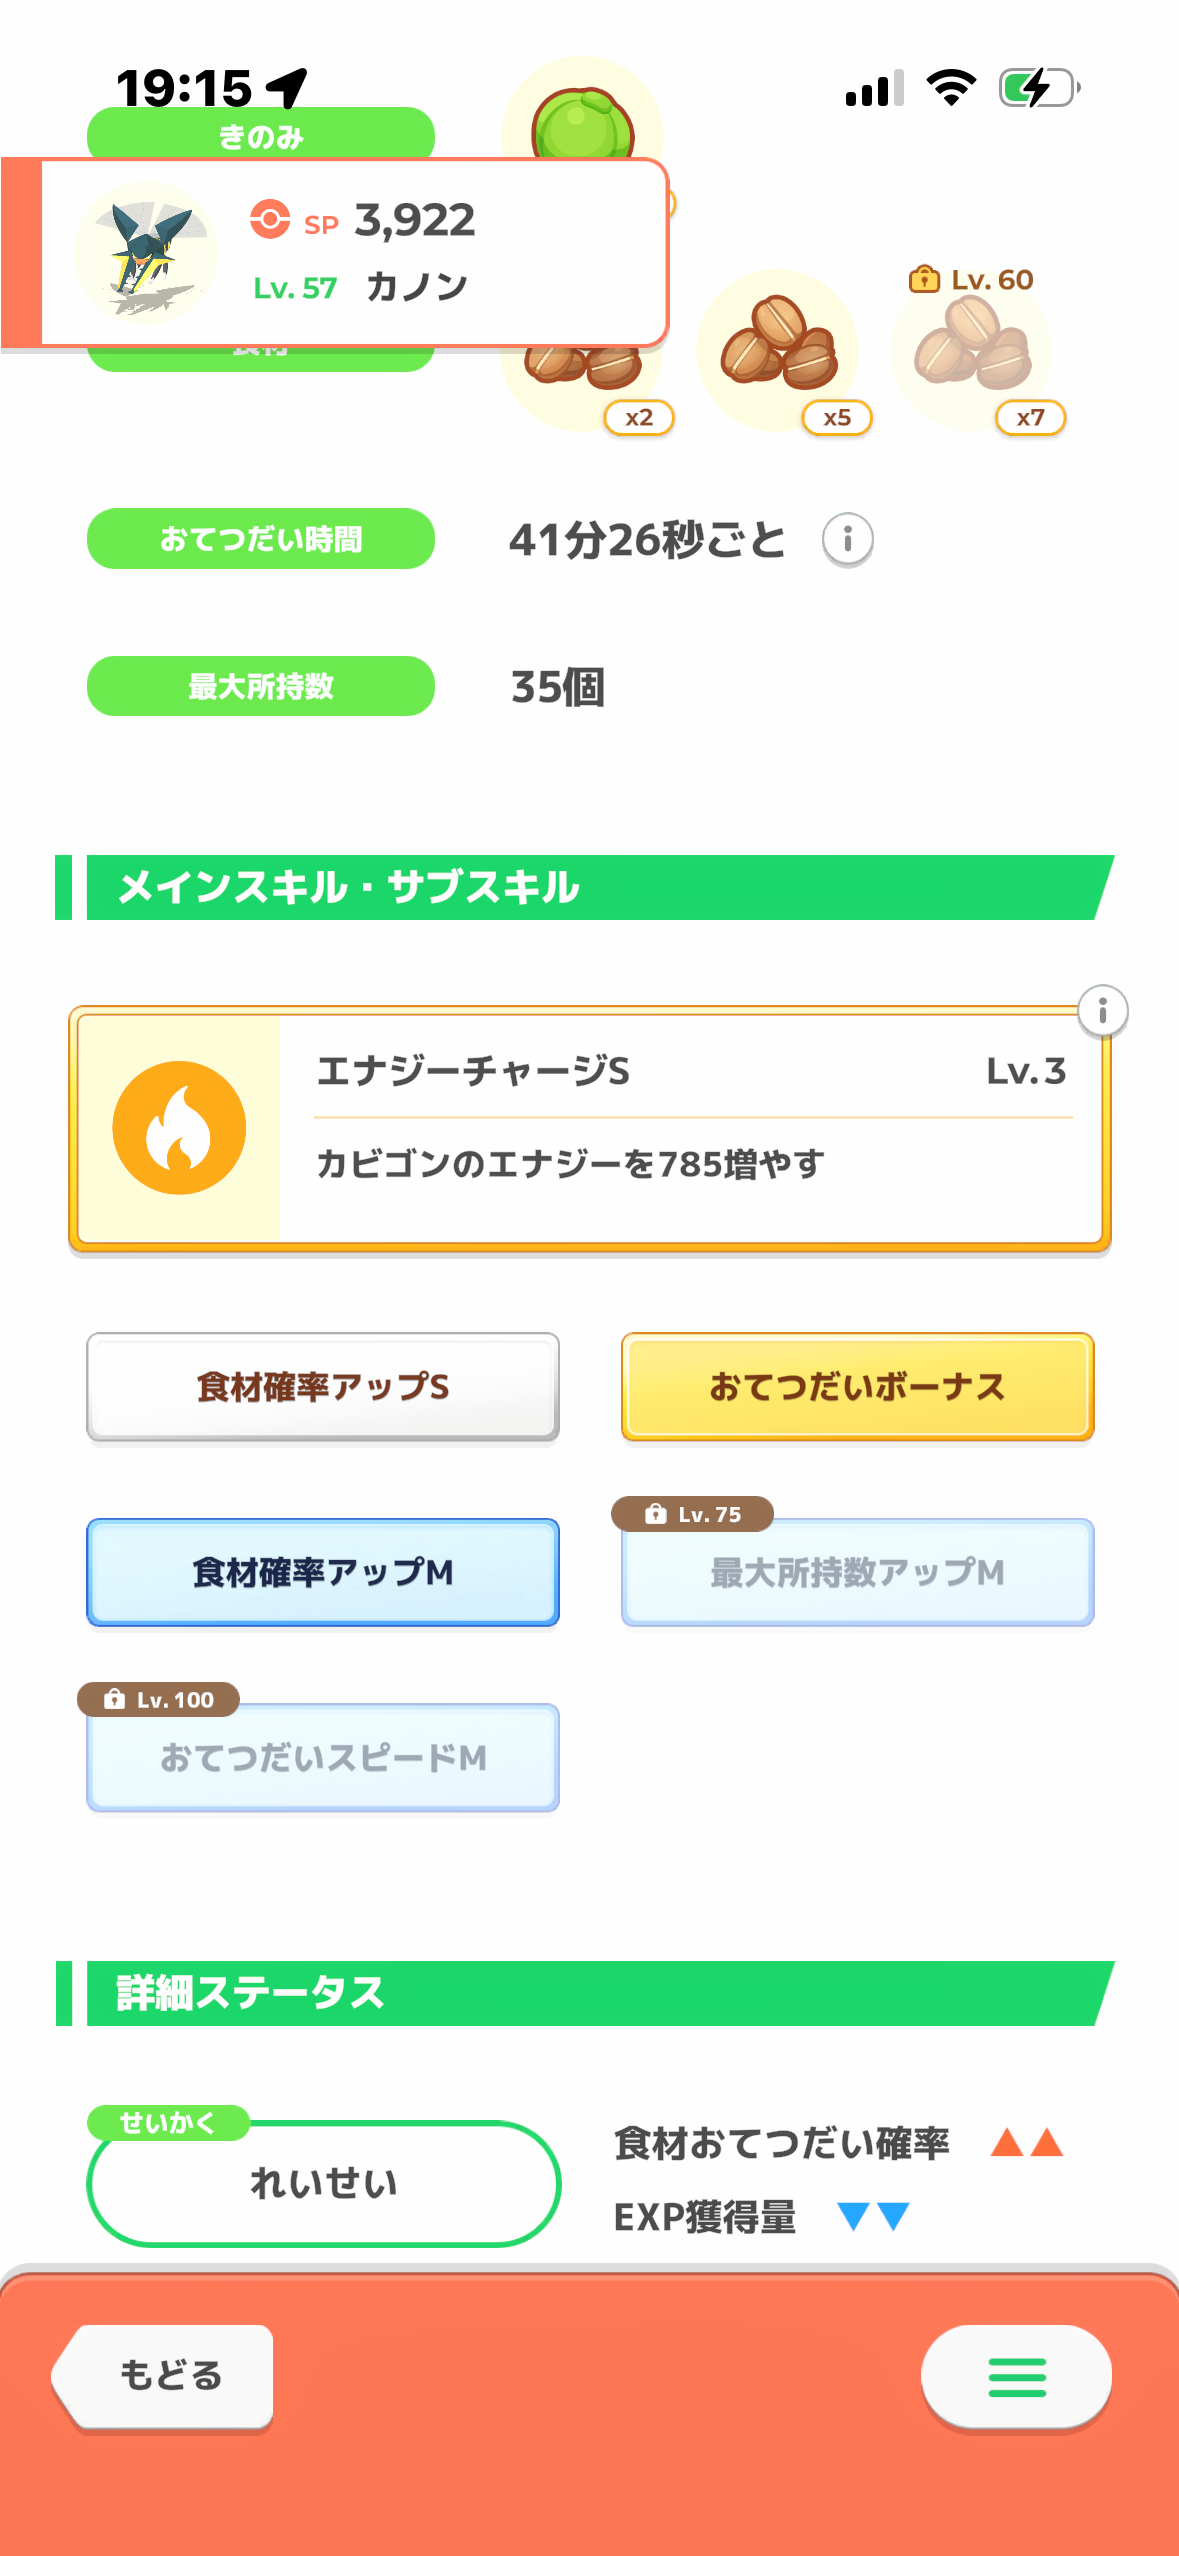
Task: Tap info icon on main skill card
Action: (1102, 1011)
